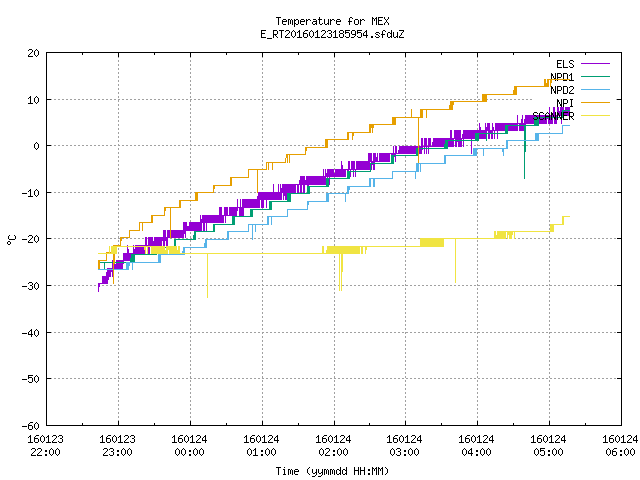
Task: Click the x-axis label 160124 06:00
Action: coord(620,446)
